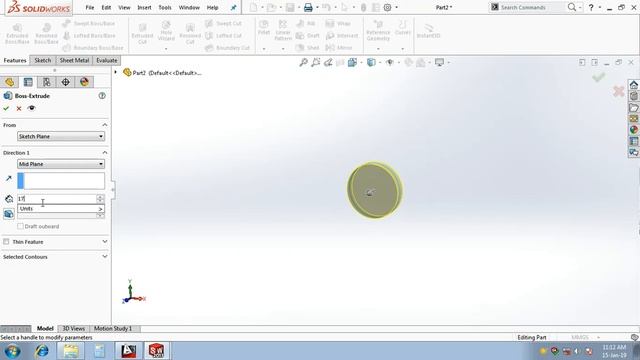Select the Motion Study 1 tab
The image size is (640, 360).
(x=113, y=329)
